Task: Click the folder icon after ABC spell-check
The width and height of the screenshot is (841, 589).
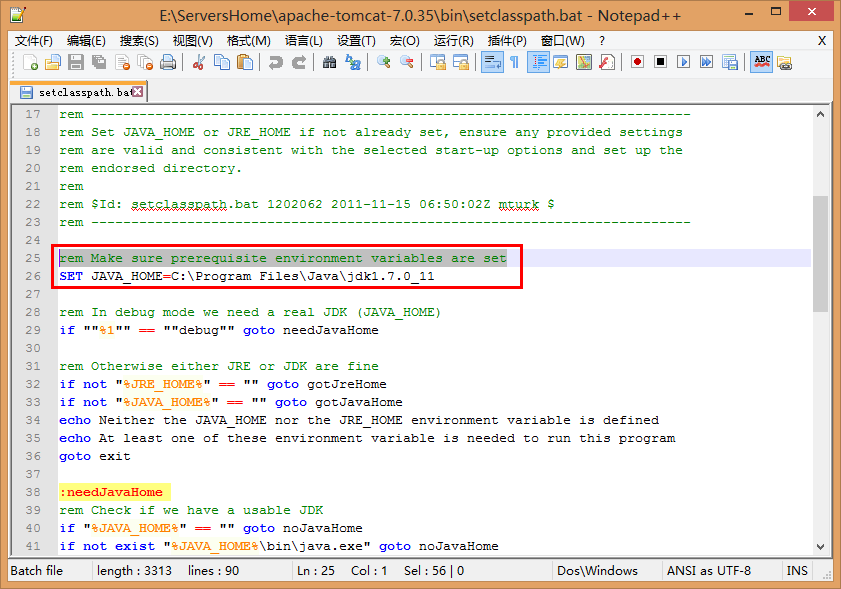Action: pyautogui.click(x=784, y=63)
